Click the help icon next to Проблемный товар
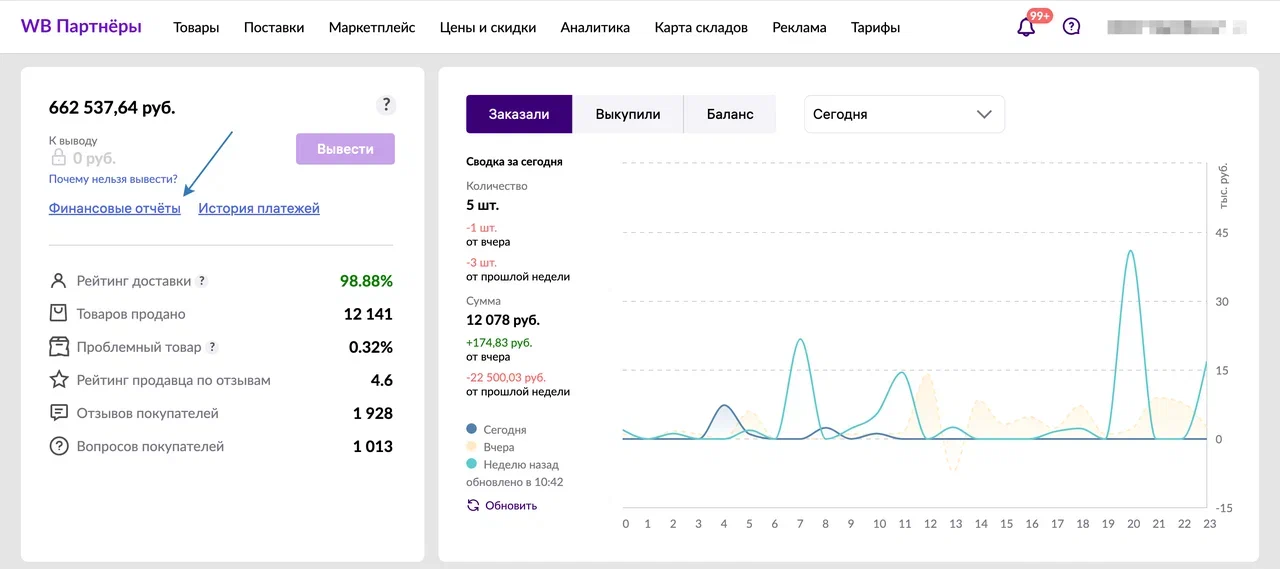Screen dimensions: 1280x569 (x=212, y=347)
